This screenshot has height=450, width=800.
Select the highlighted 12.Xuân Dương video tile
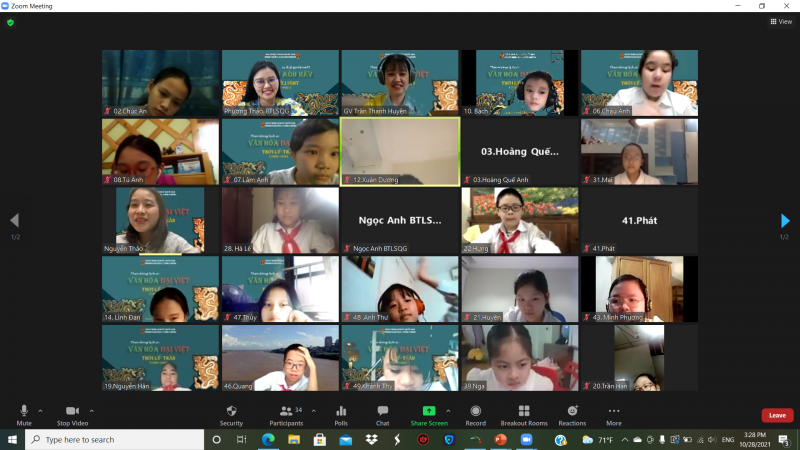tap(400, 152)
